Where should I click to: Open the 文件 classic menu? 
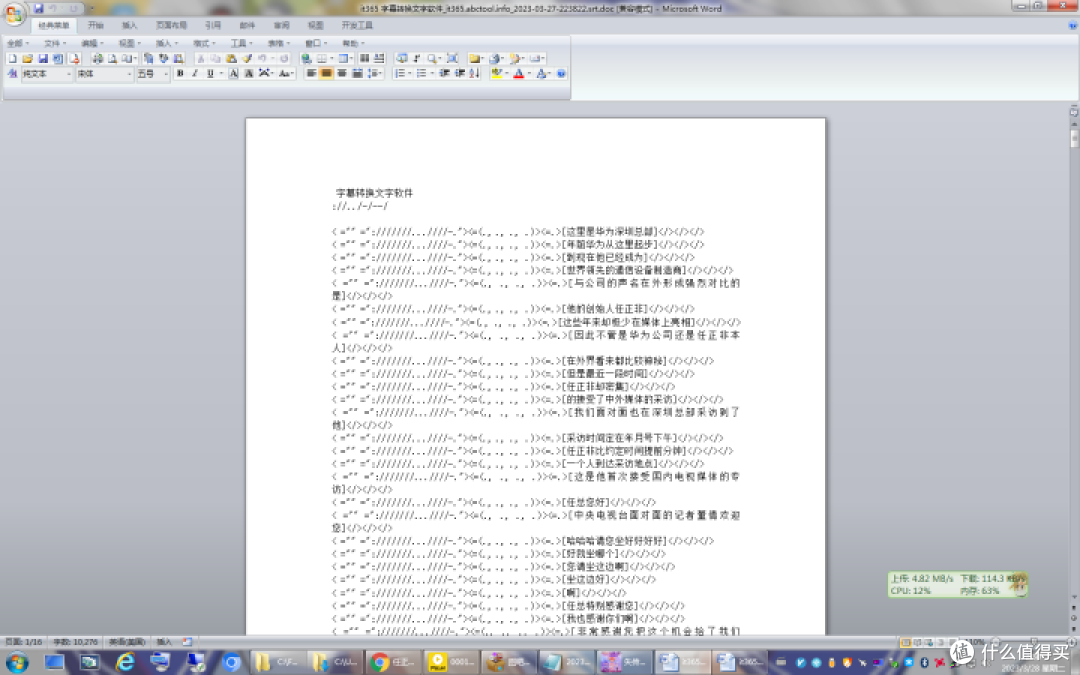(53, 44)
